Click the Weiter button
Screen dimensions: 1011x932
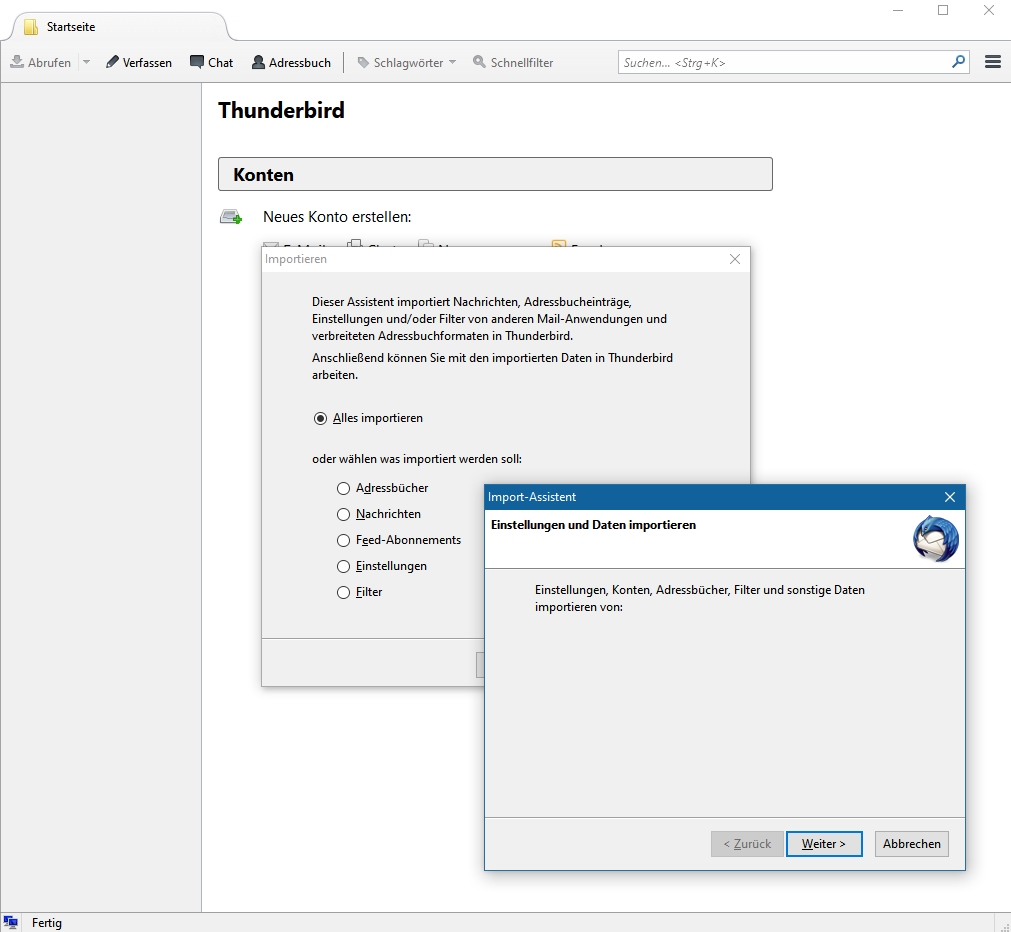pos(824,844)
